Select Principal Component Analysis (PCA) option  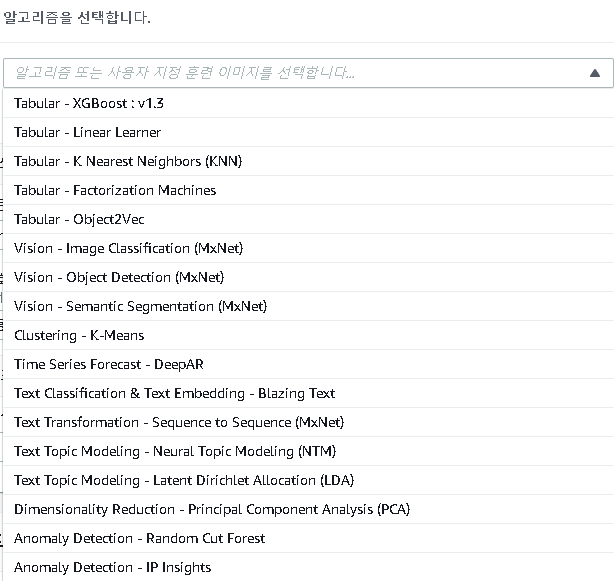[x=308, y=509]
